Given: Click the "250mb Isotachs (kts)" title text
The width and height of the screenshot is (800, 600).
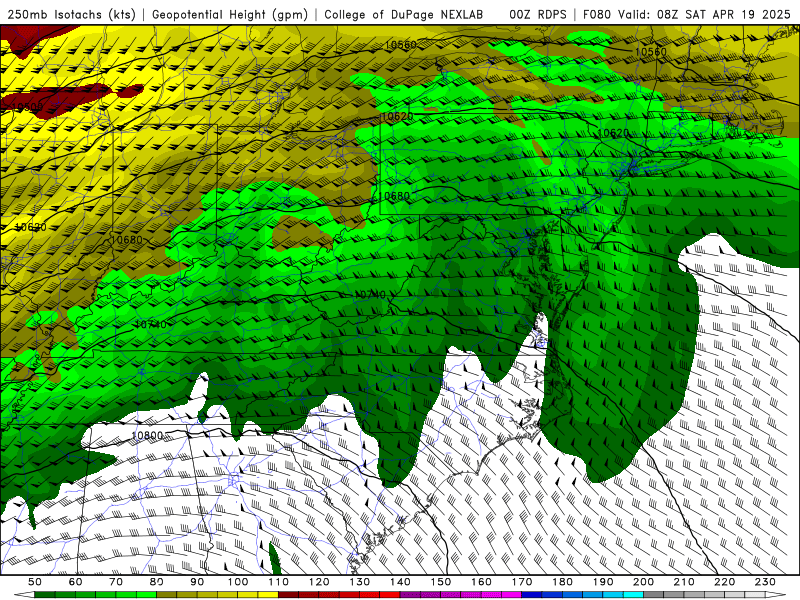Looking at the screenshot, I should 72,15.
